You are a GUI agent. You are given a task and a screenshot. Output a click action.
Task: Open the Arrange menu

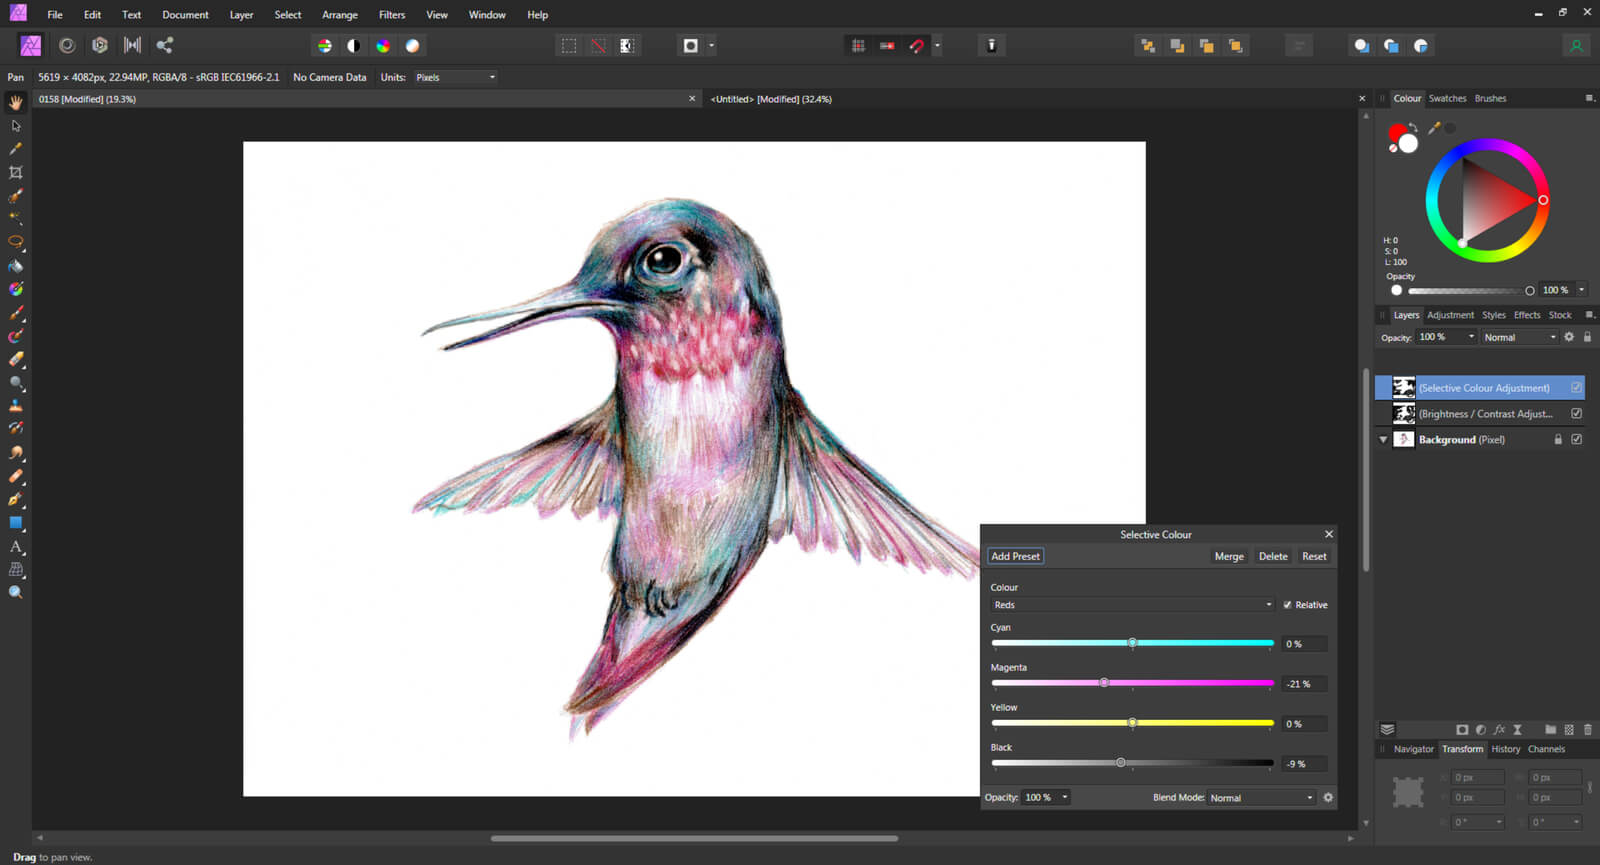[x=340, y=15]
